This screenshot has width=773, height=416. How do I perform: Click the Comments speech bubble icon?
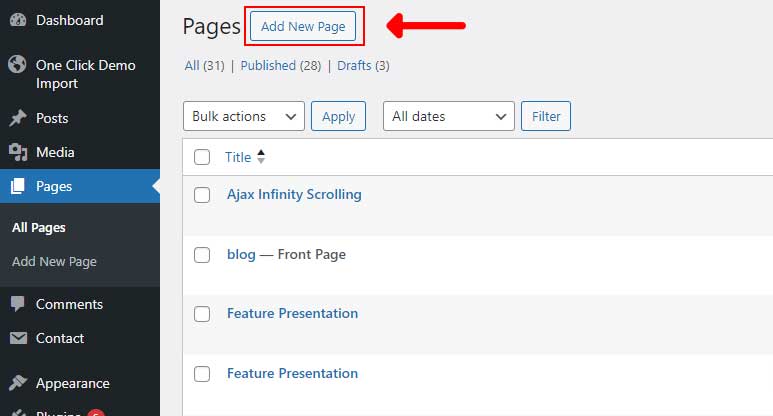pos(18,304)
